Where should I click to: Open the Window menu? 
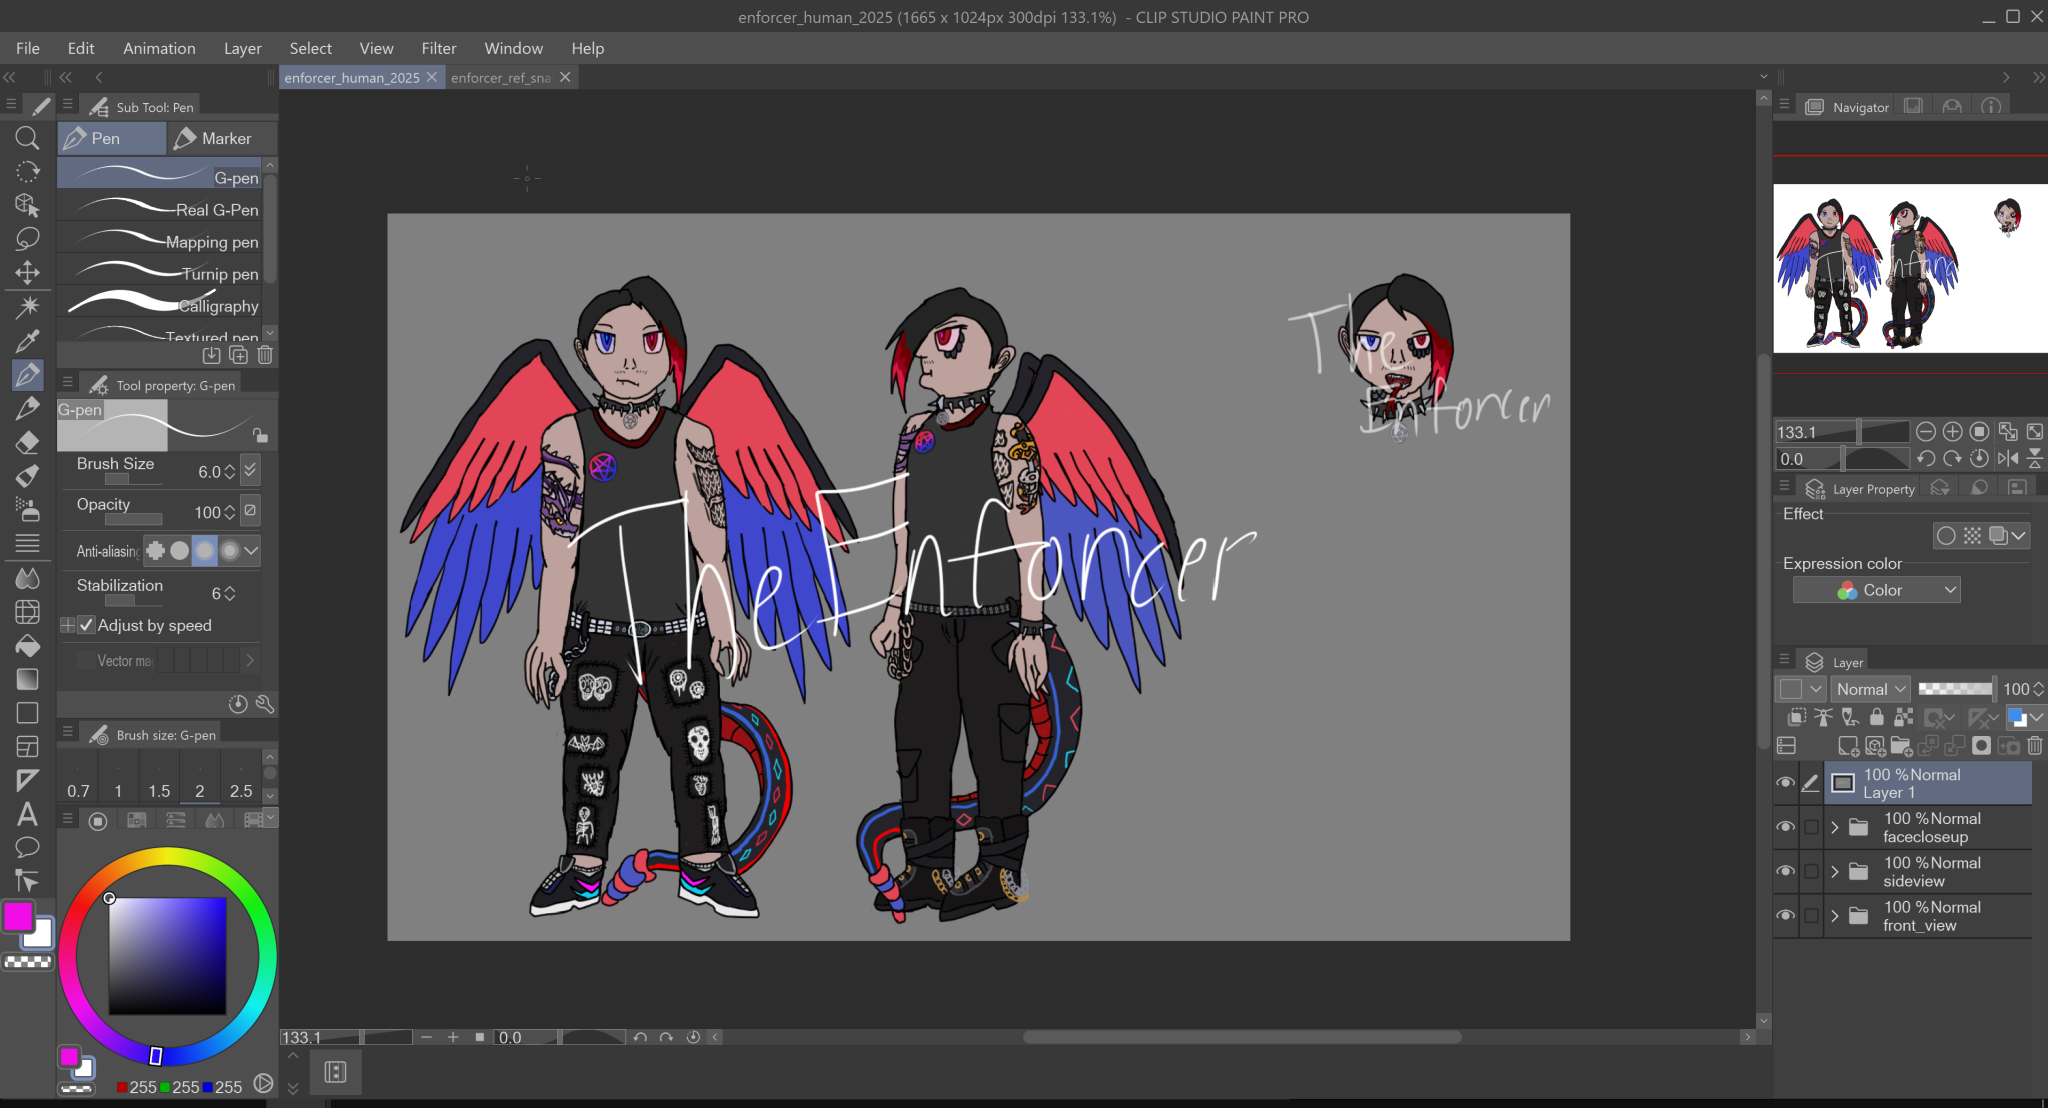(513, 48)
